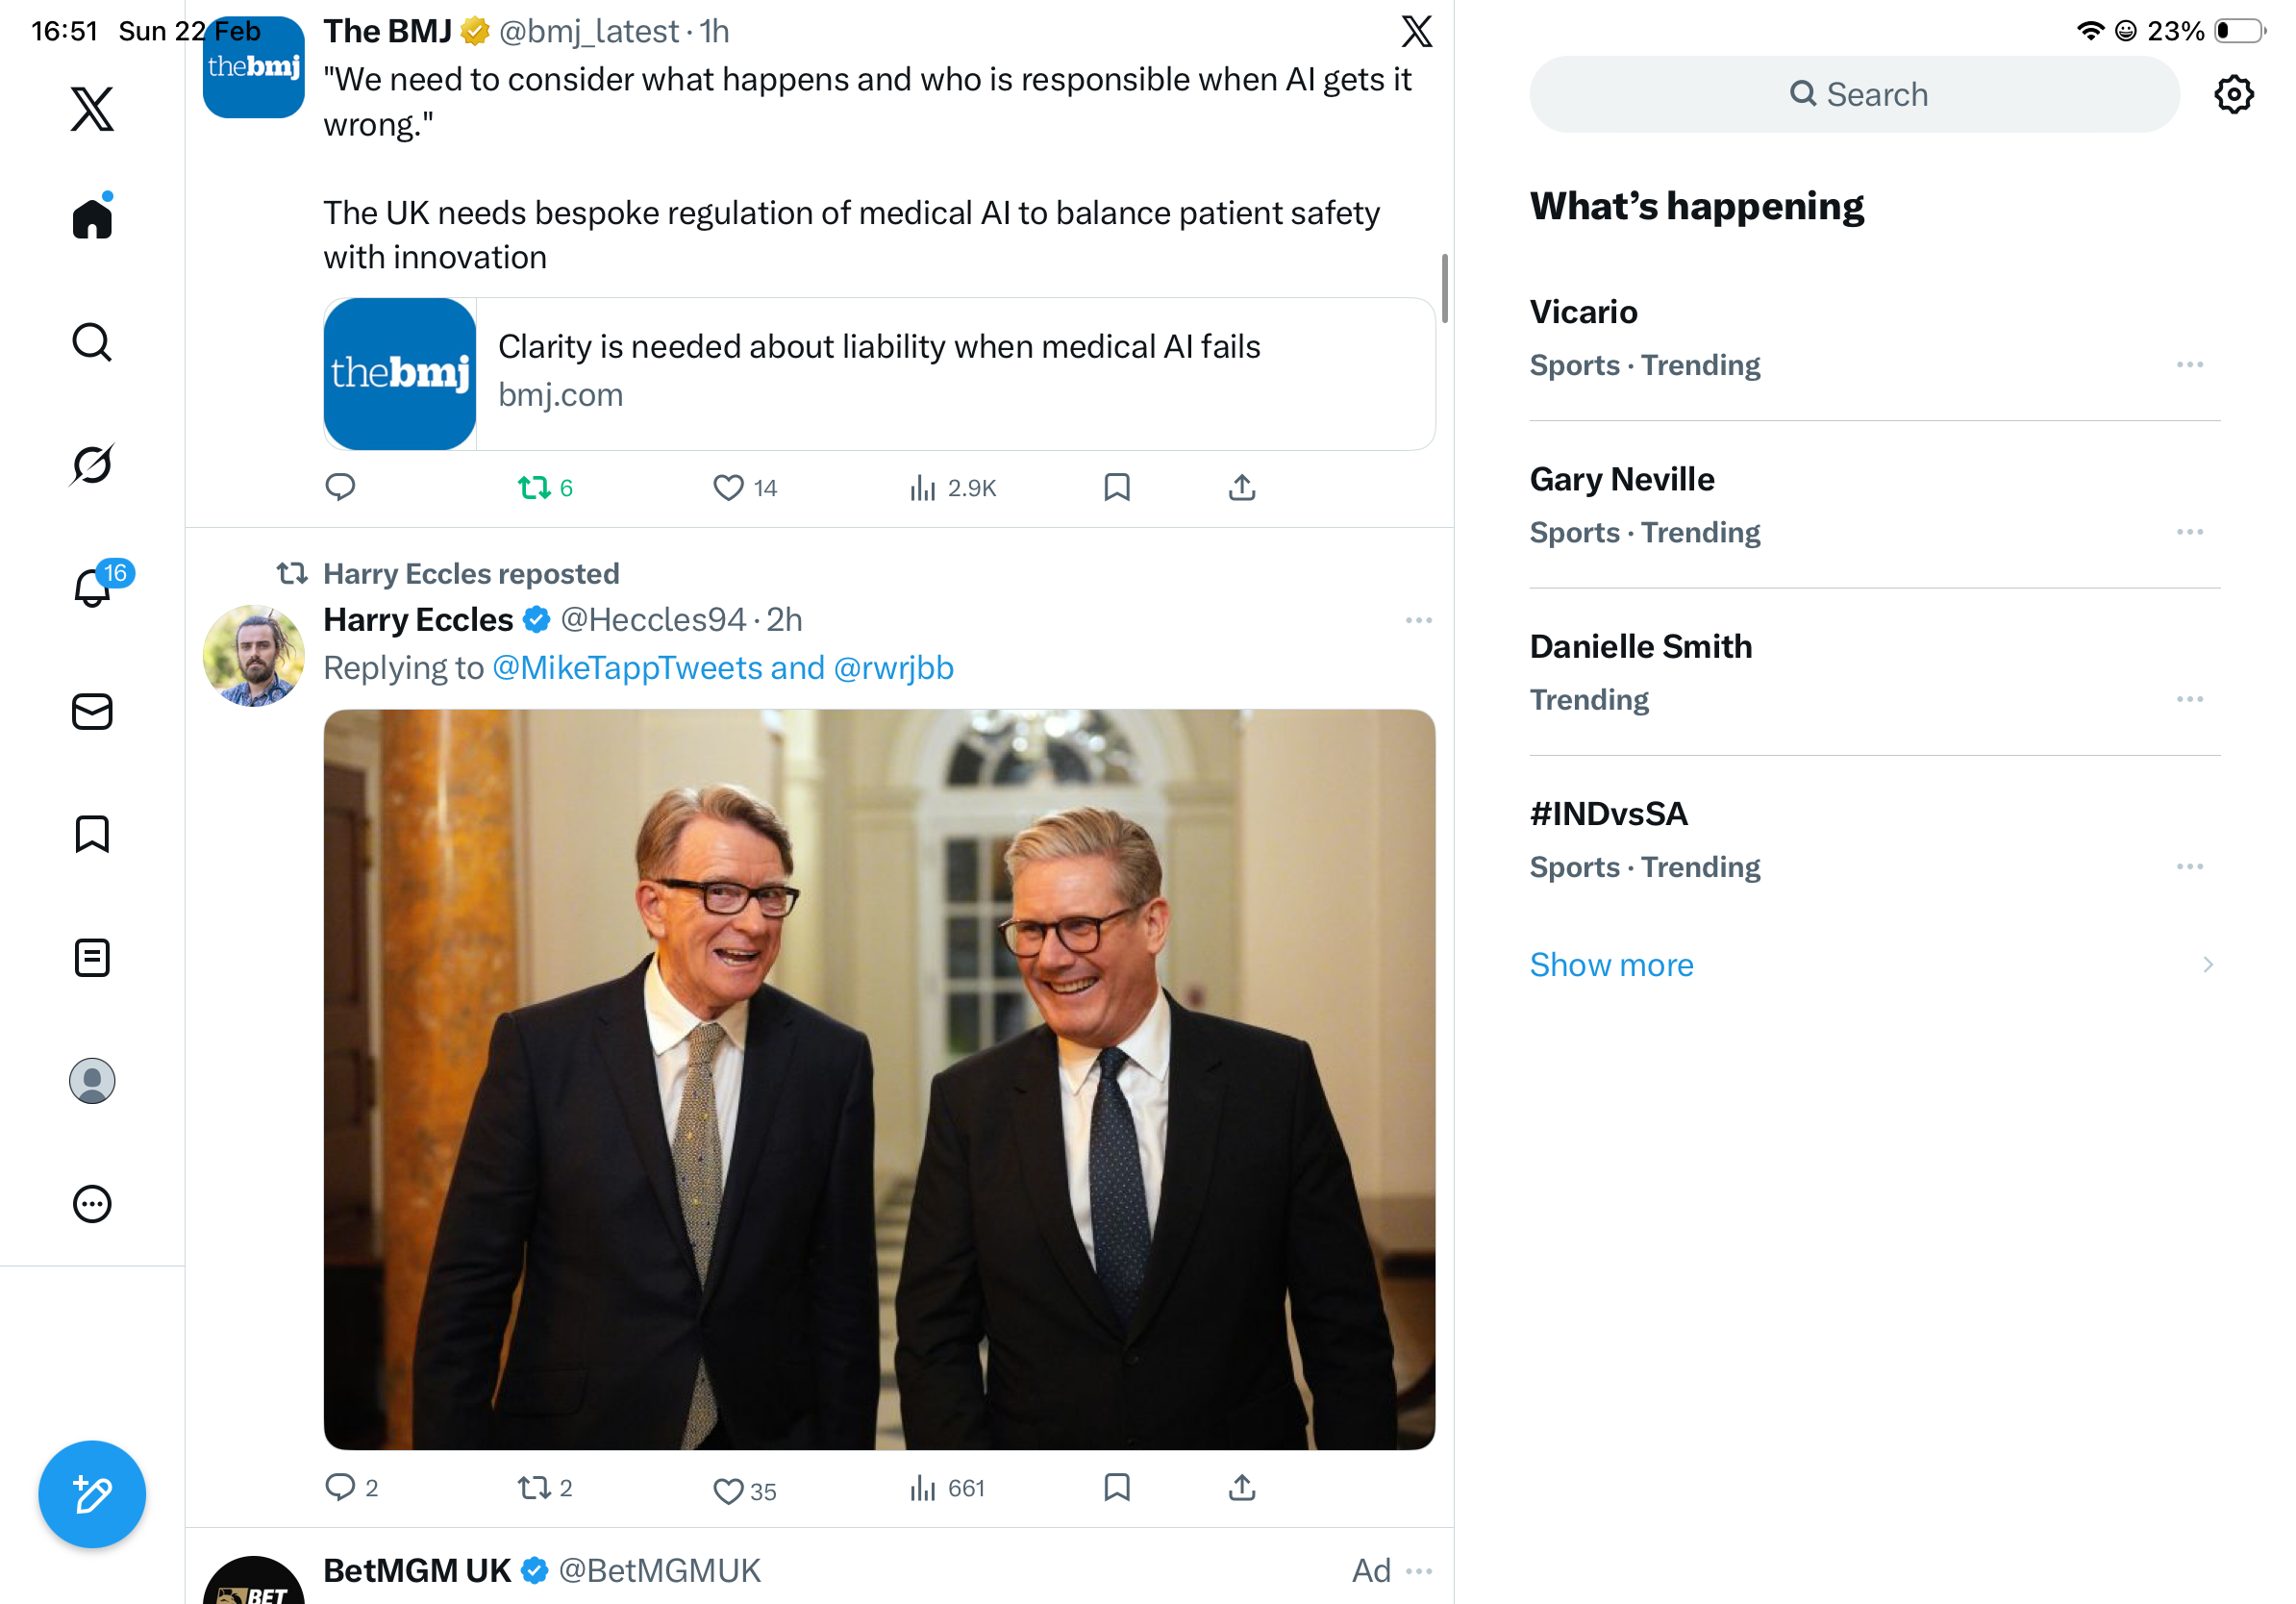2296x1604 pixels.
Task: Like the BMJ post
Action: (x=728, y=488)
